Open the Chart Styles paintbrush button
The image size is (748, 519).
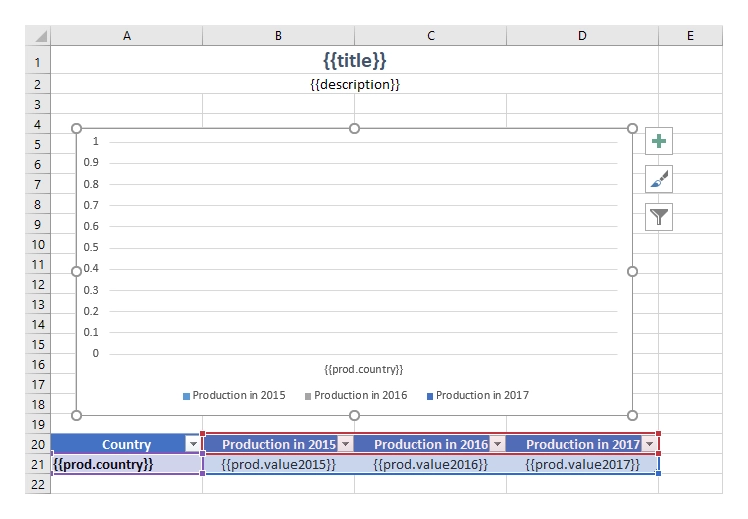click(659, 179)
